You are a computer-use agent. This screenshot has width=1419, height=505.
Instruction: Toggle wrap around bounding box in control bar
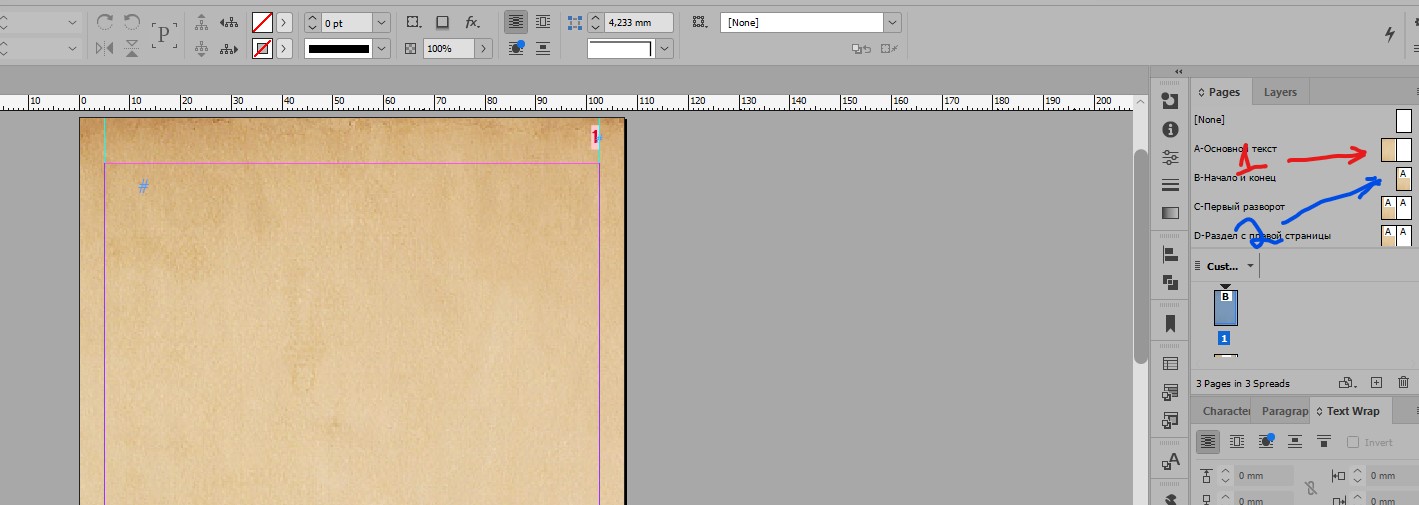coord(543,22)
